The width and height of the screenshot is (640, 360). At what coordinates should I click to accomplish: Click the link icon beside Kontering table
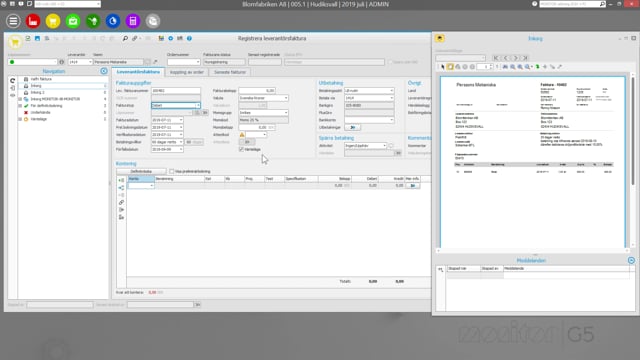click(x=121, y=202)
